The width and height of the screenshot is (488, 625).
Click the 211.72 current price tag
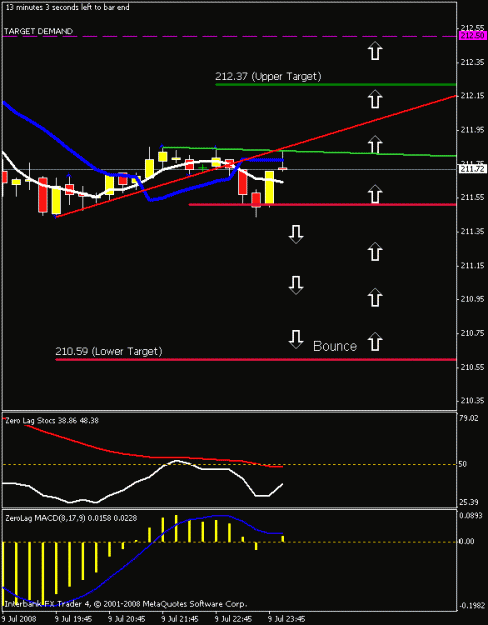pyautogui.click(x=473, y=169)
